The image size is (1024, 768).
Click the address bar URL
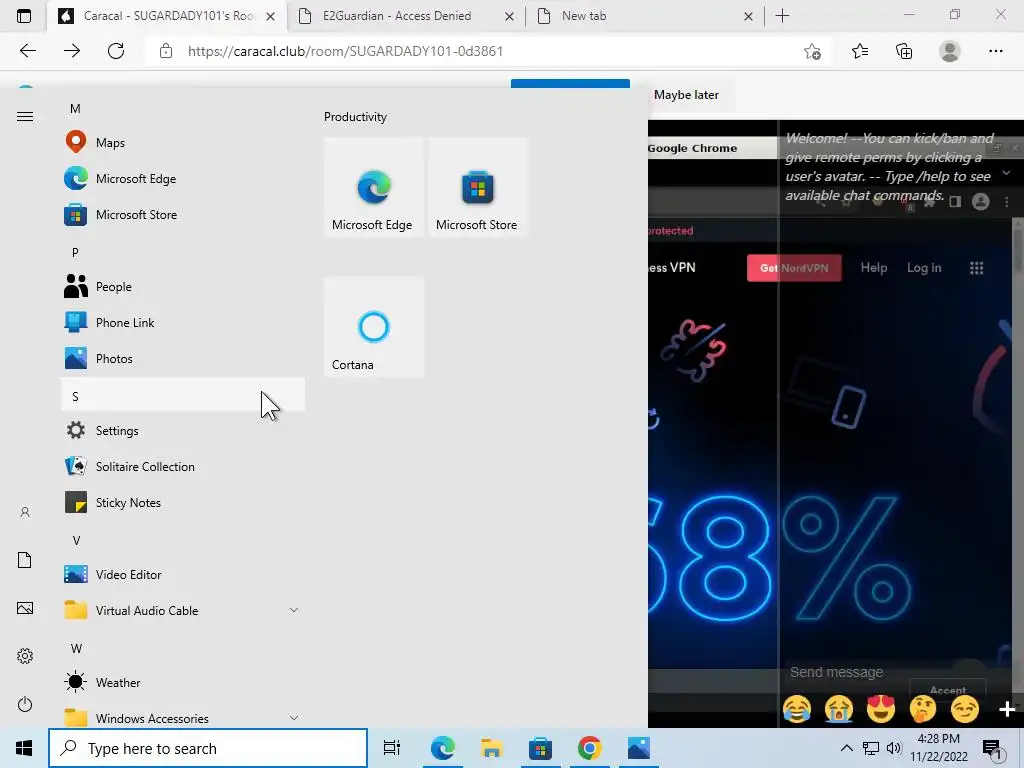click(345, 51)
